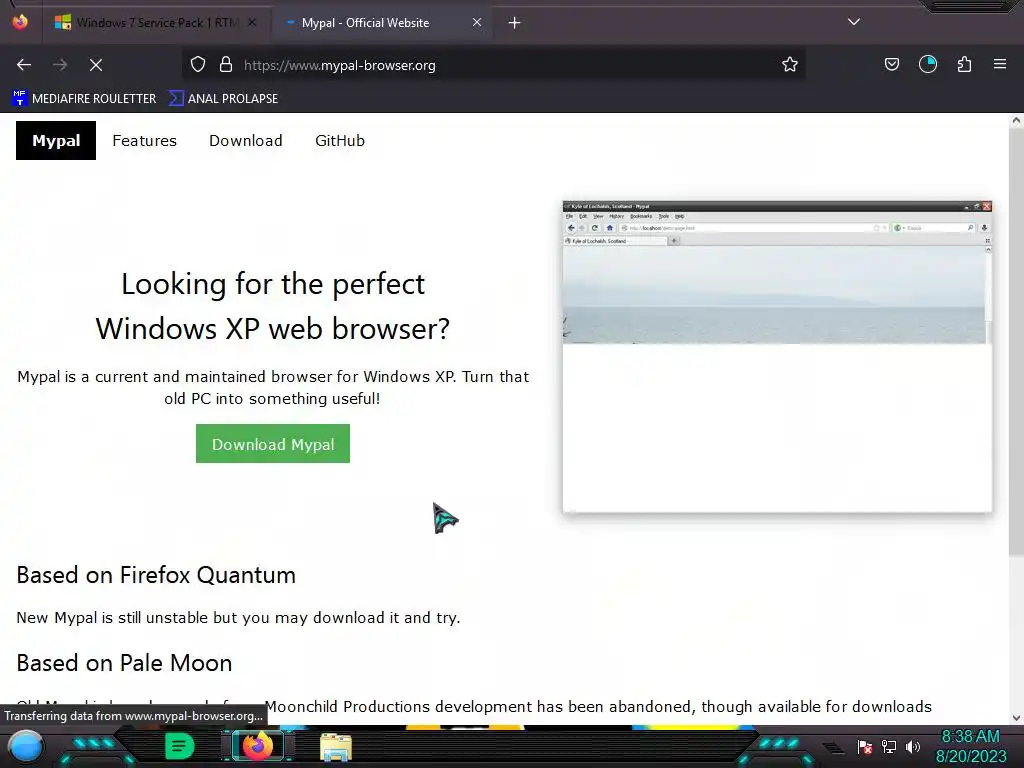
Task: Click the page vertical scrollbar thumb
Action: (1016, 343)
